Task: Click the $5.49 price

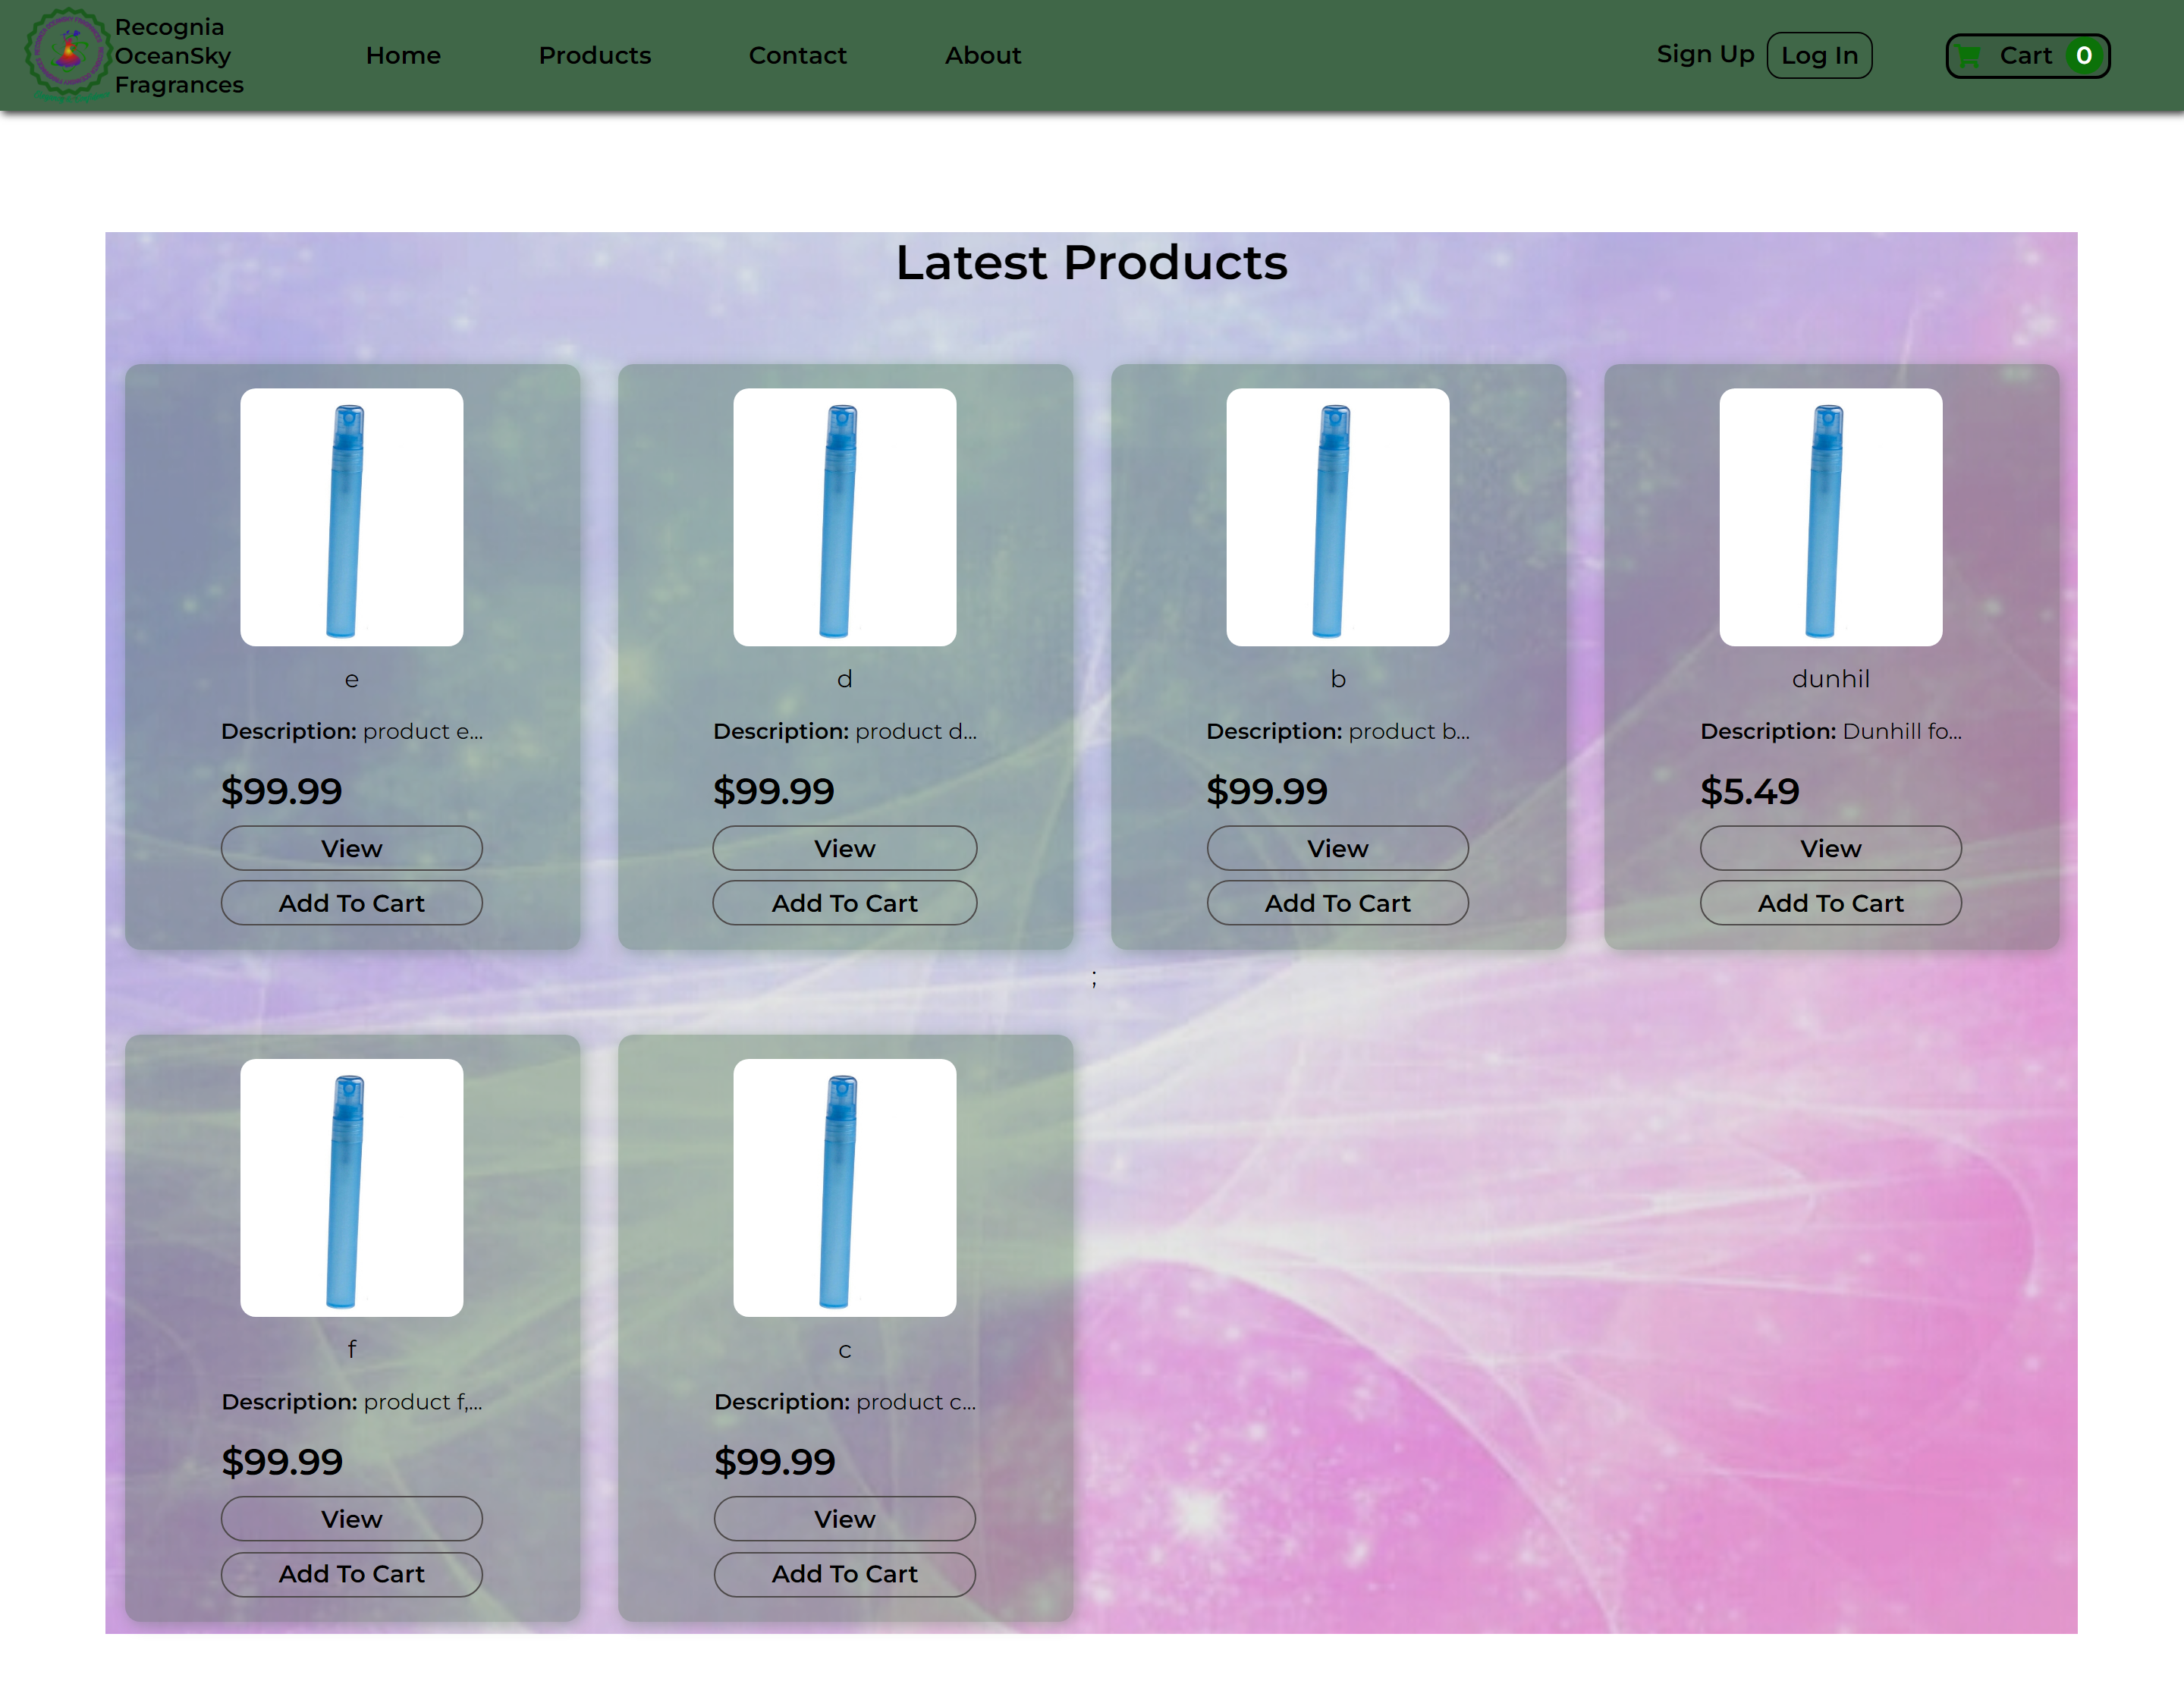Action: pyautogui.click(x=1750, y=791)
